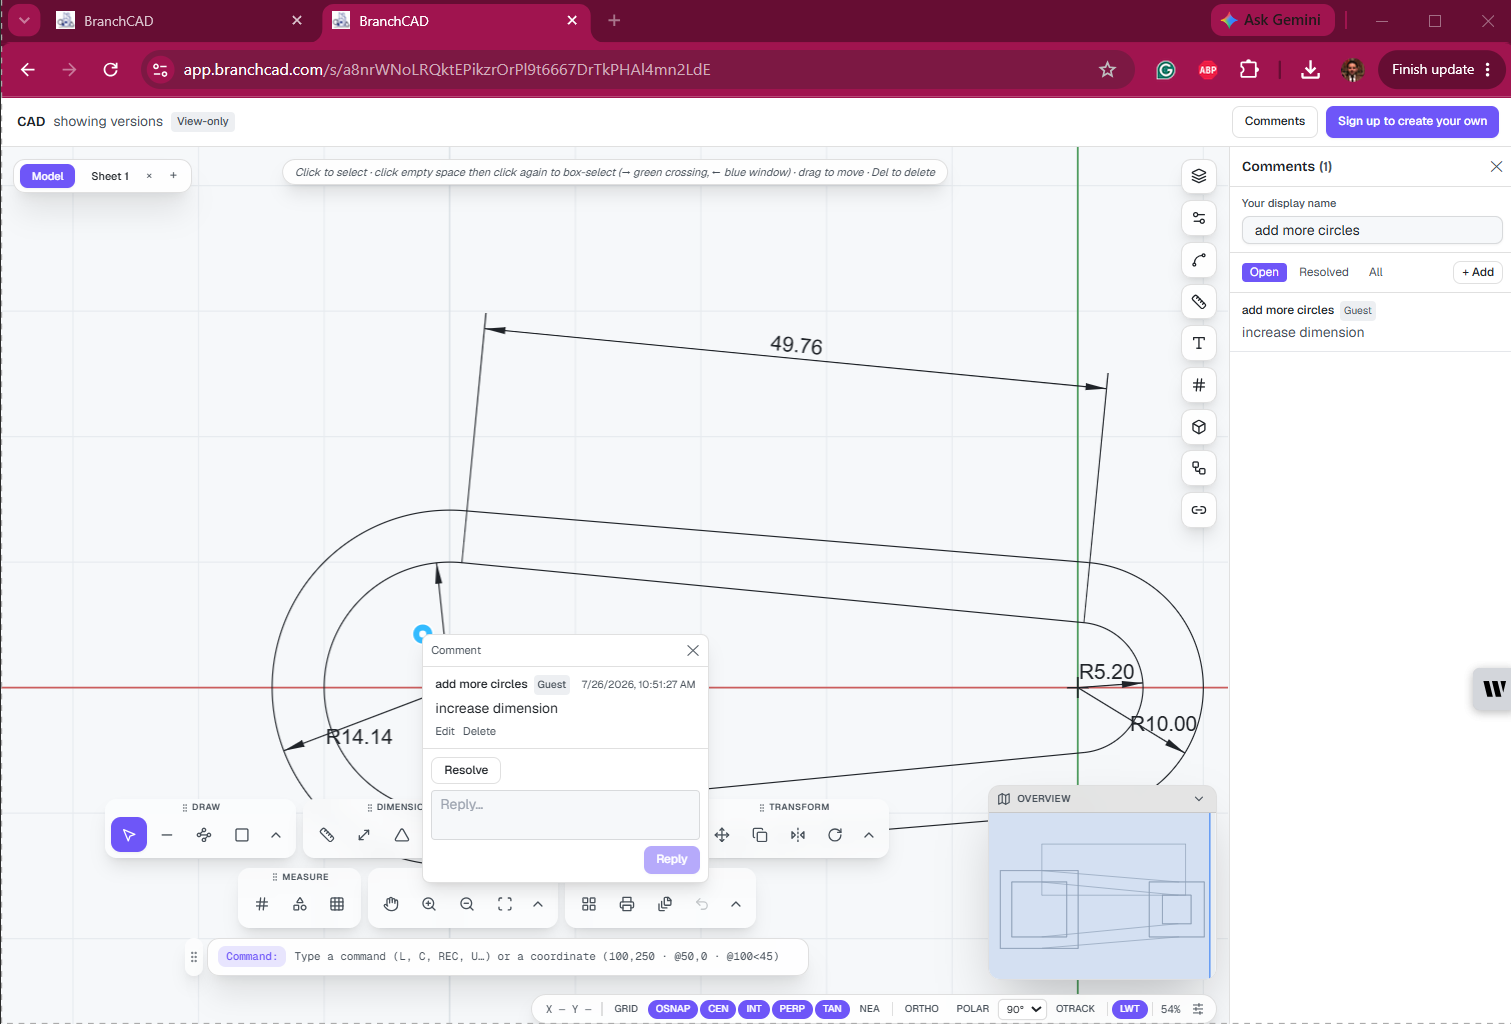Click the shapes icon in Measure toolbar
Screen dimensions: 1511x1024
tap(300, 904)
